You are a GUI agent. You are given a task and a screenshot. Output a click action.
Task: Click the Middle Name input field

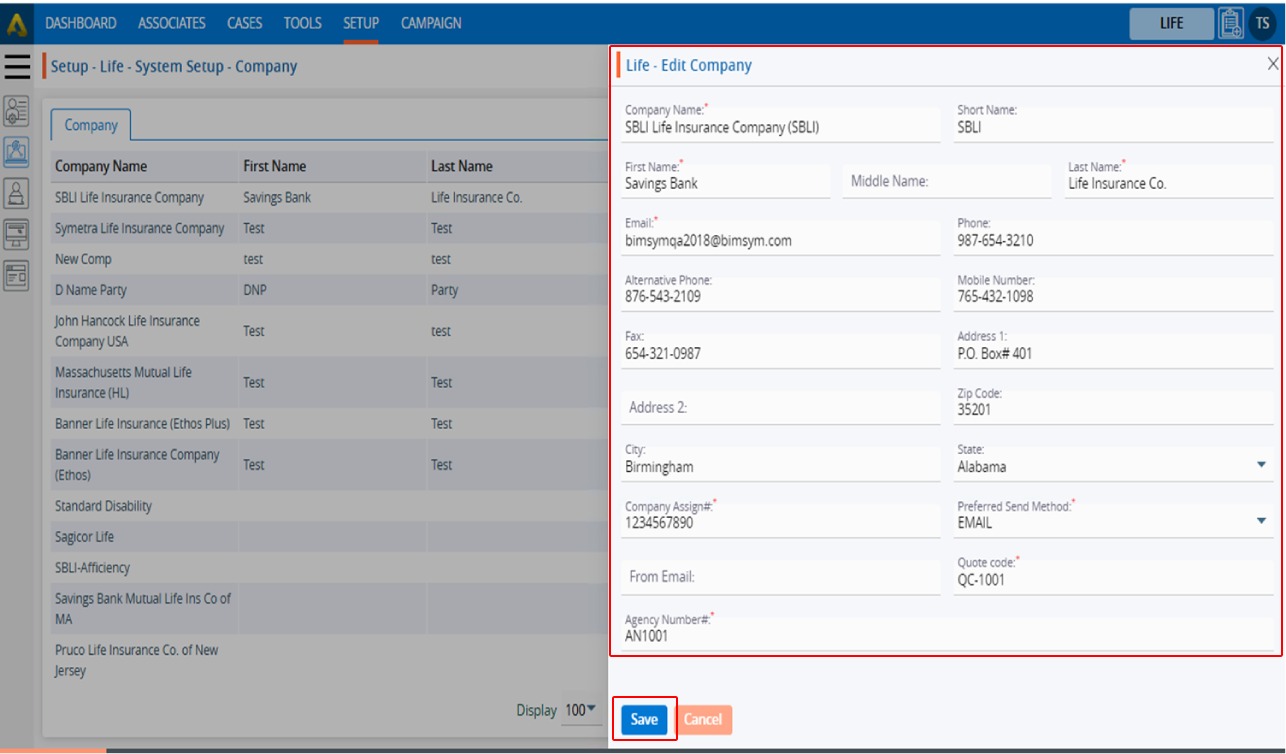pyautogui.click(x=946, y=181)
